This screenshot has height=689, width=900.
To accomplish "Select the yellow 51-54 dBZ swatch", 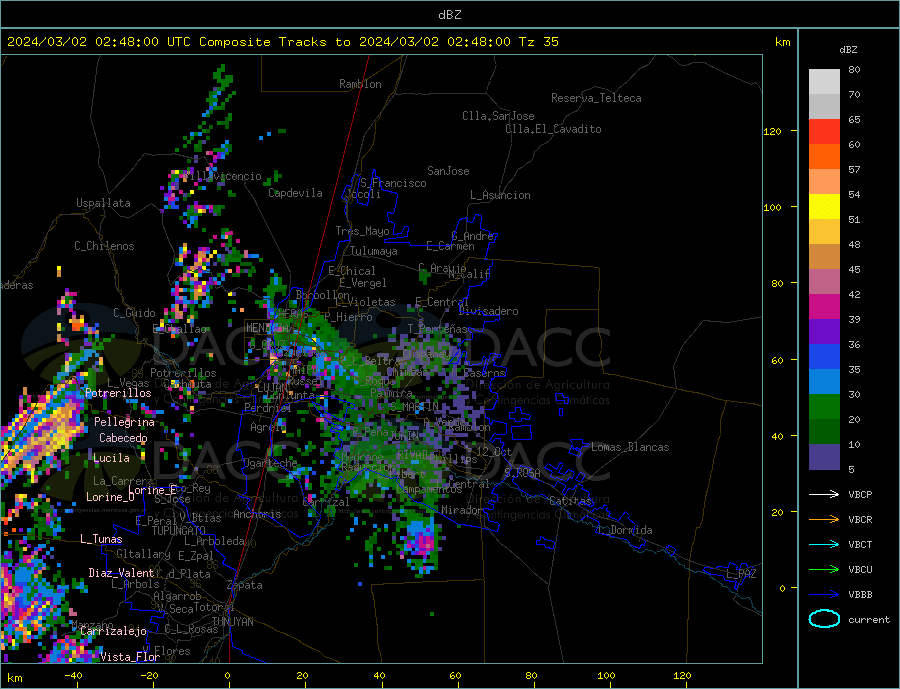I will [x=824, y=207].
